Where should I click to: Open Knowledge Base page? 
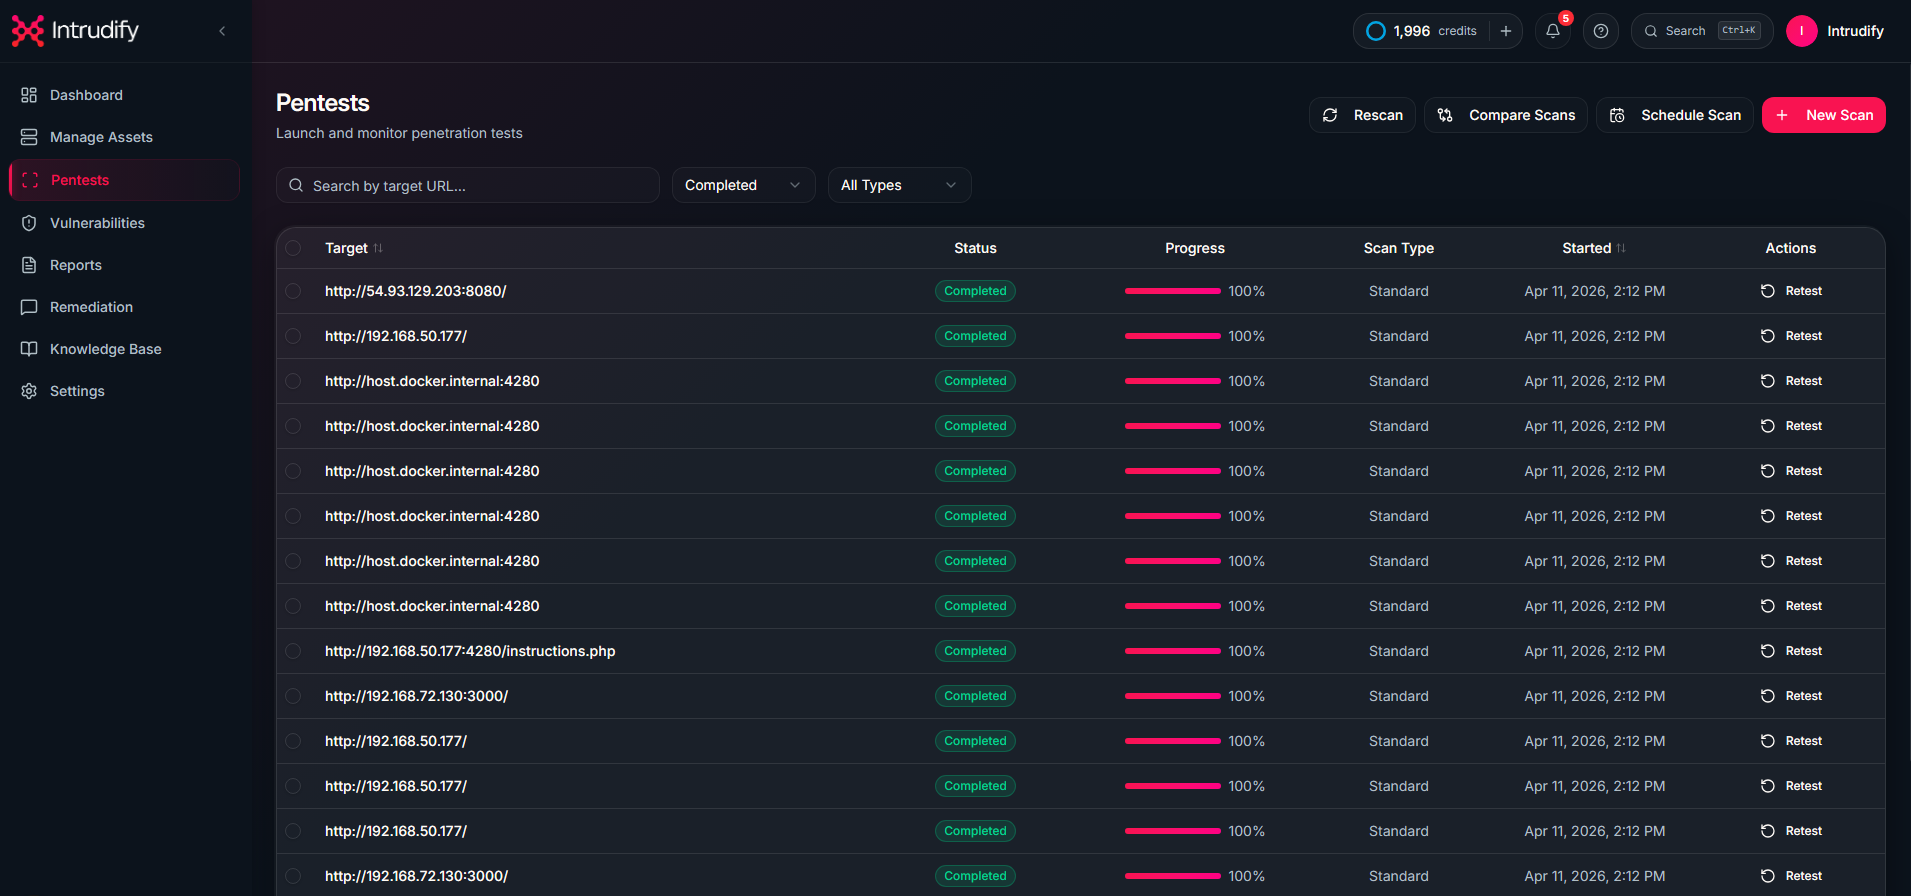124,349
